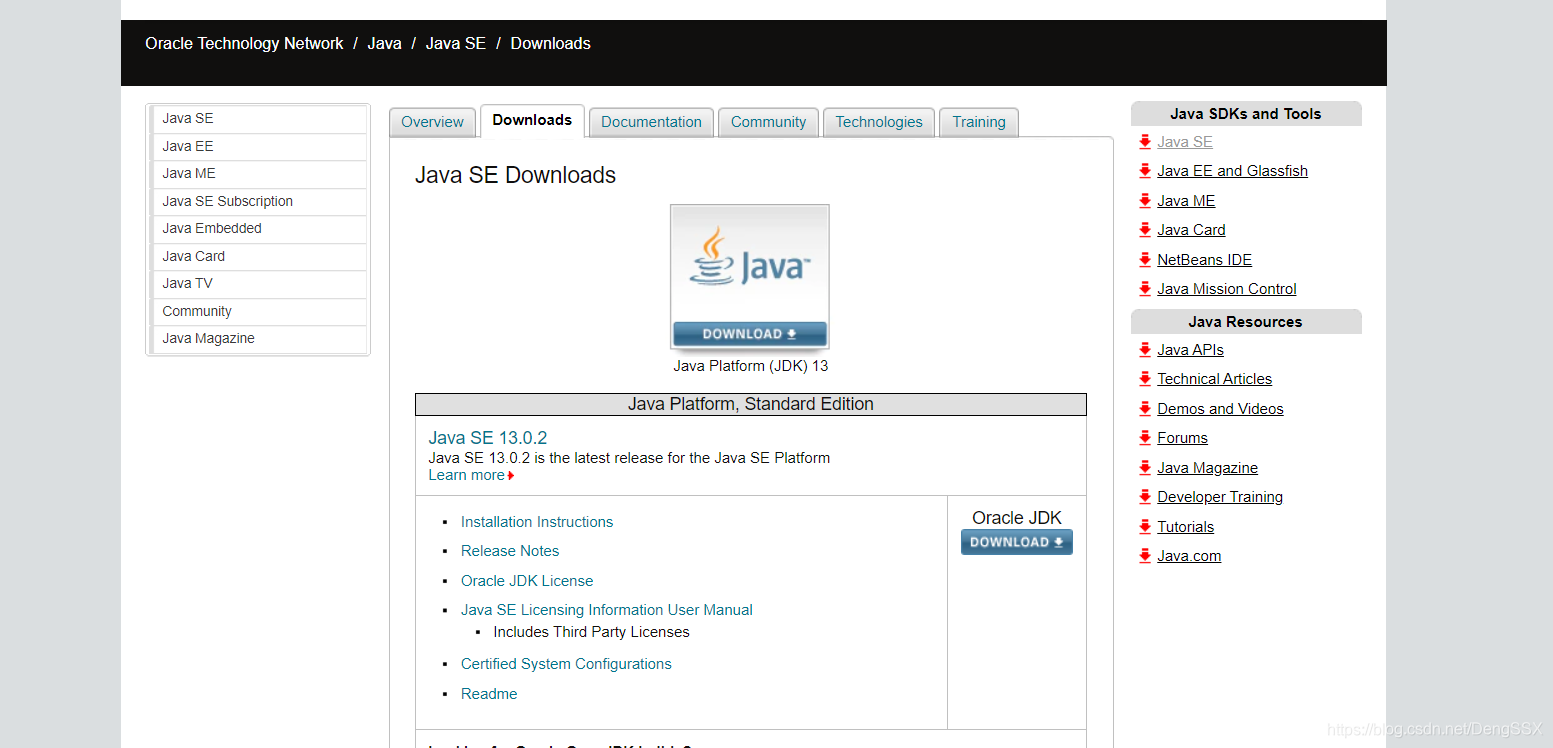Open Java TV sidebar item
Screen dimensions: 1553x748
258,284
